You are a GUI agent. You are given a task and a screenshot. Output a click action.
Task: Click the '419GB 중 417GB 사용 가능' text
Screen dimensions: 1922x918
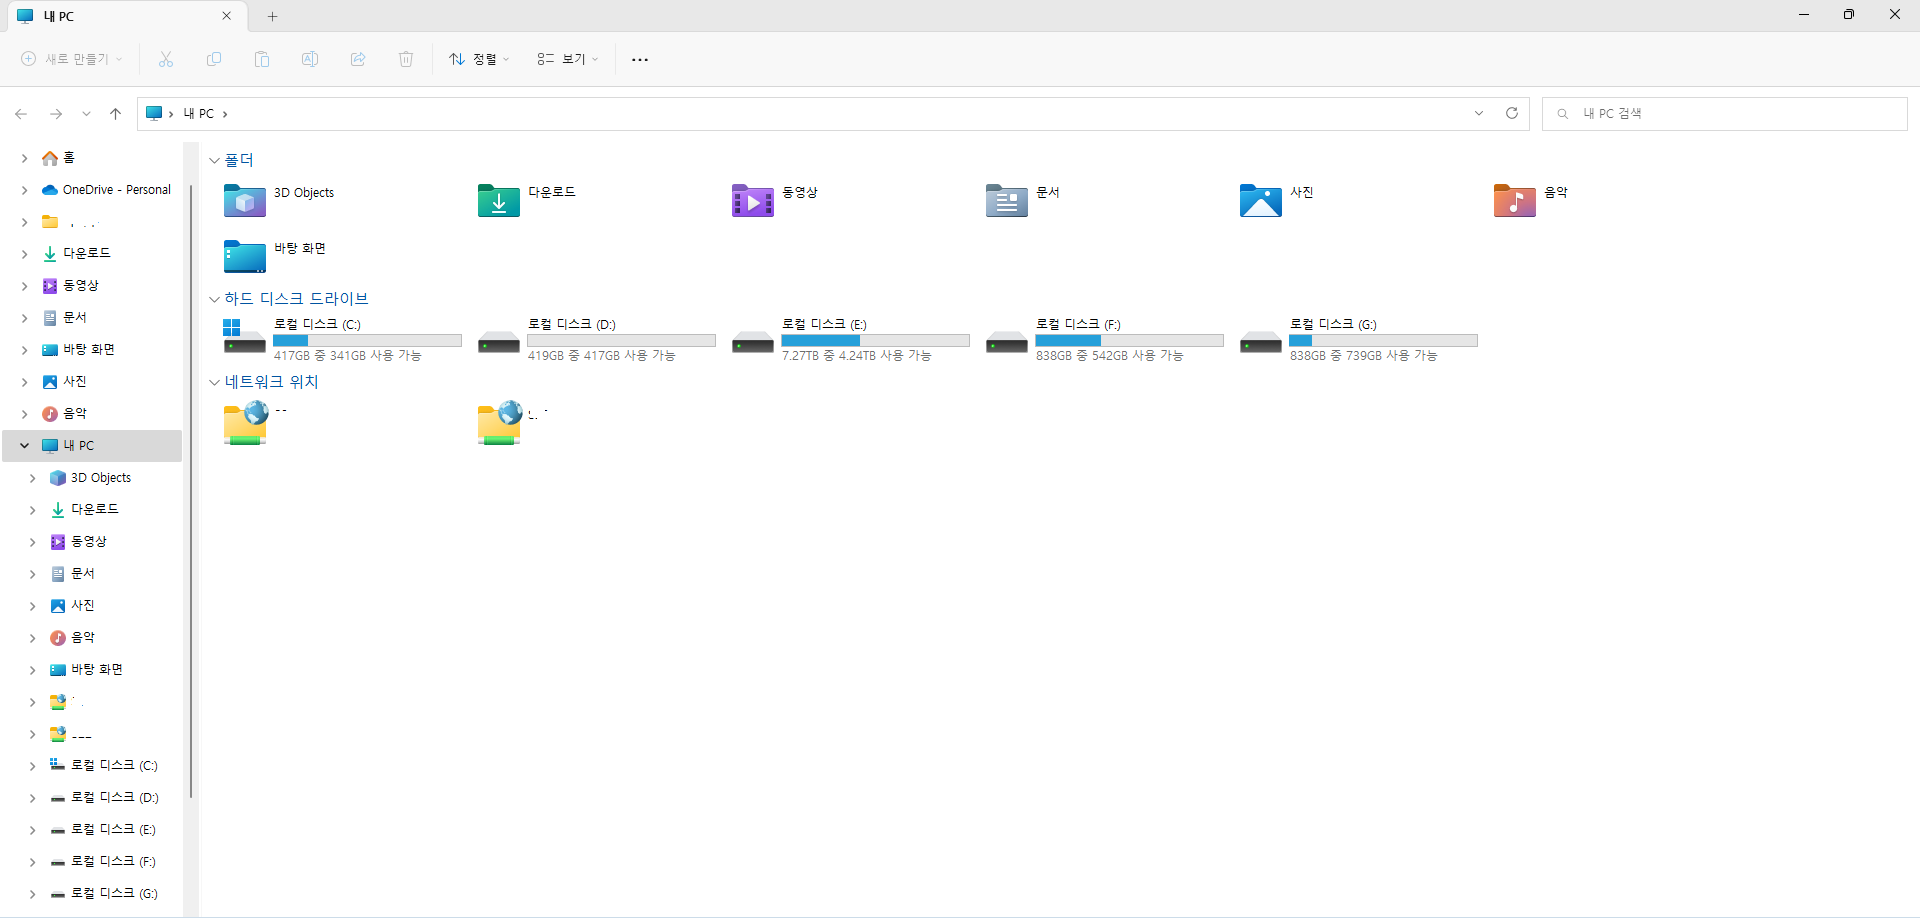tap(601, 356)
